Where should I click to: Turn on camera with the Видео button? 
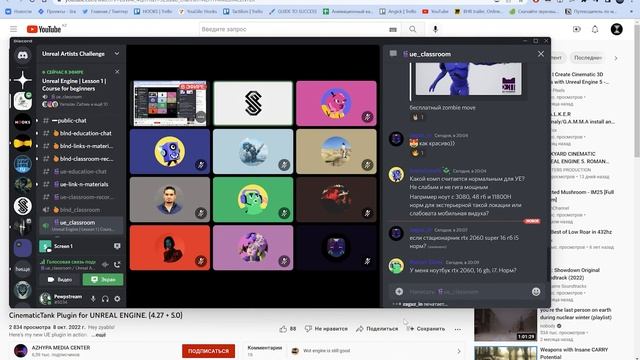click(60, 280)
